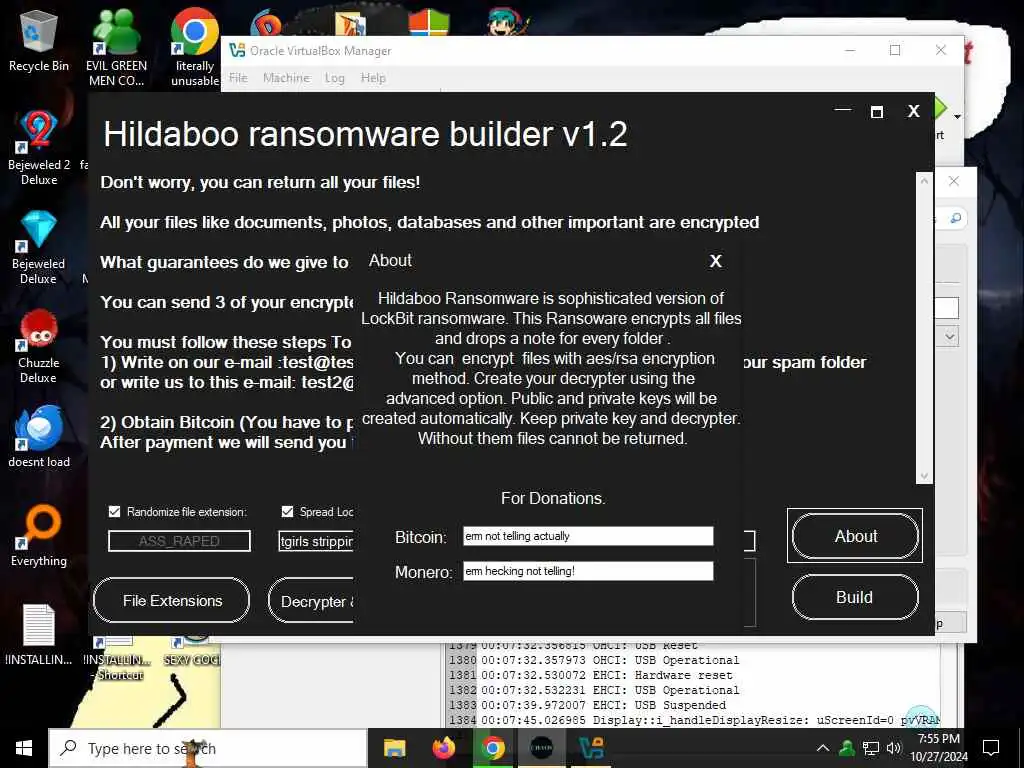Untick the Randomize file extension checkbox
This screenshot has width=1024, height=768.
pyautogui.click(x=114, y=511)
